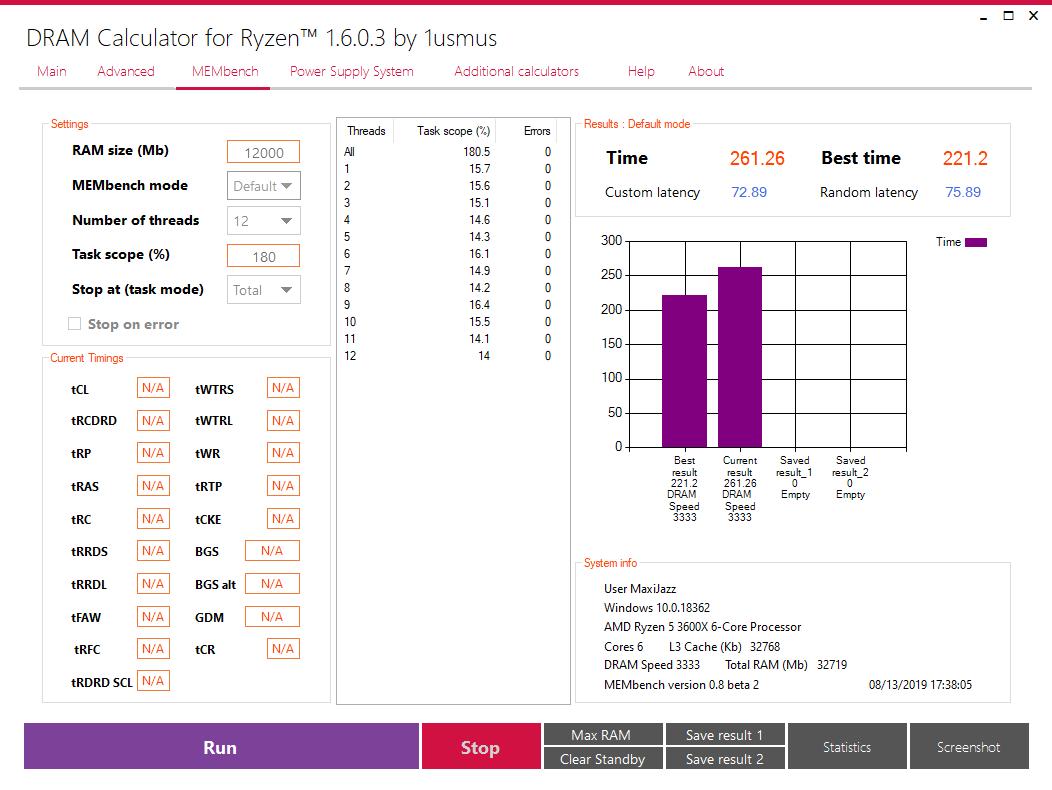Click the tRRDL timing field
This screenshot has width=1052, height=790.
(x=154, y=584)
